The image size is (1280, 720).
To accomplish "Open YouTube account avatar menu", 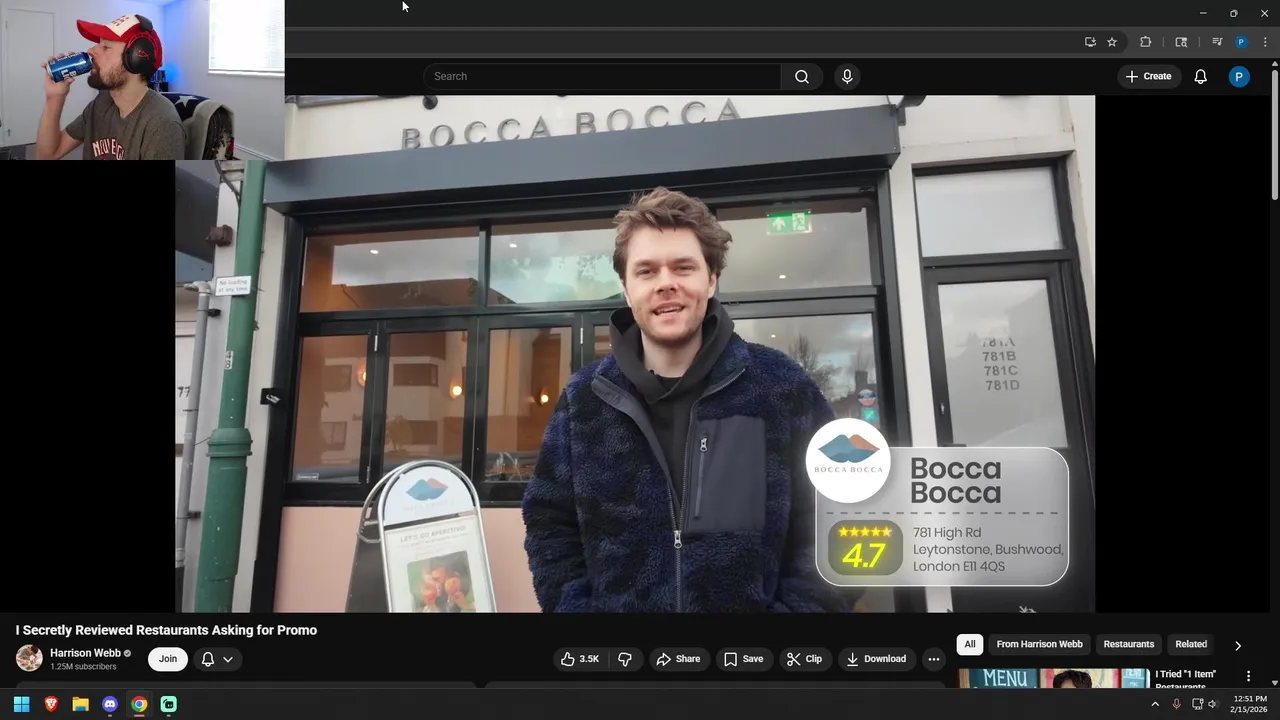I will pyautogui.click(x=1239, y=76).
